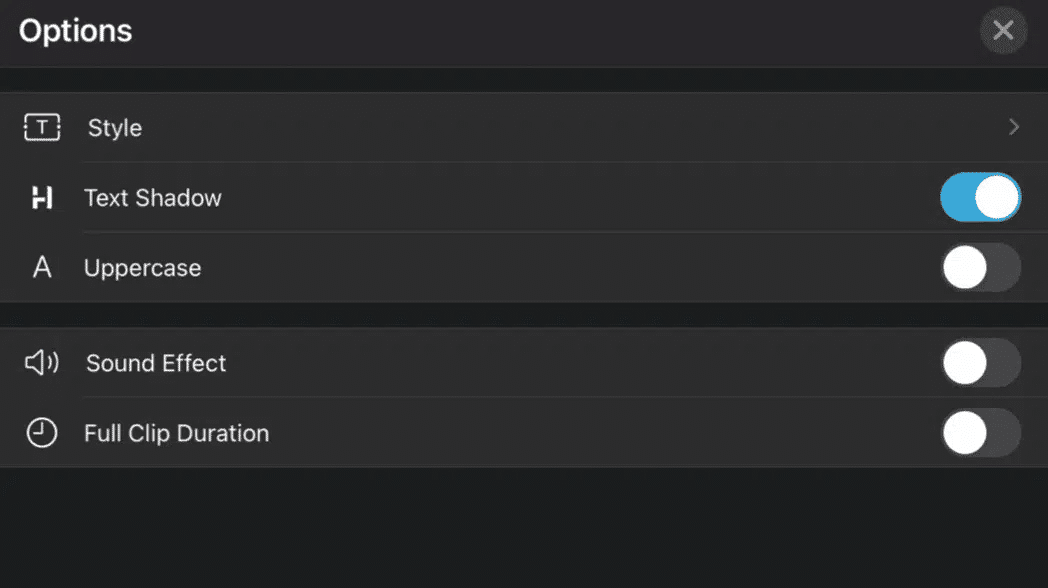
Task: Expand Style using the chevron arrow
Action: 1014,127
